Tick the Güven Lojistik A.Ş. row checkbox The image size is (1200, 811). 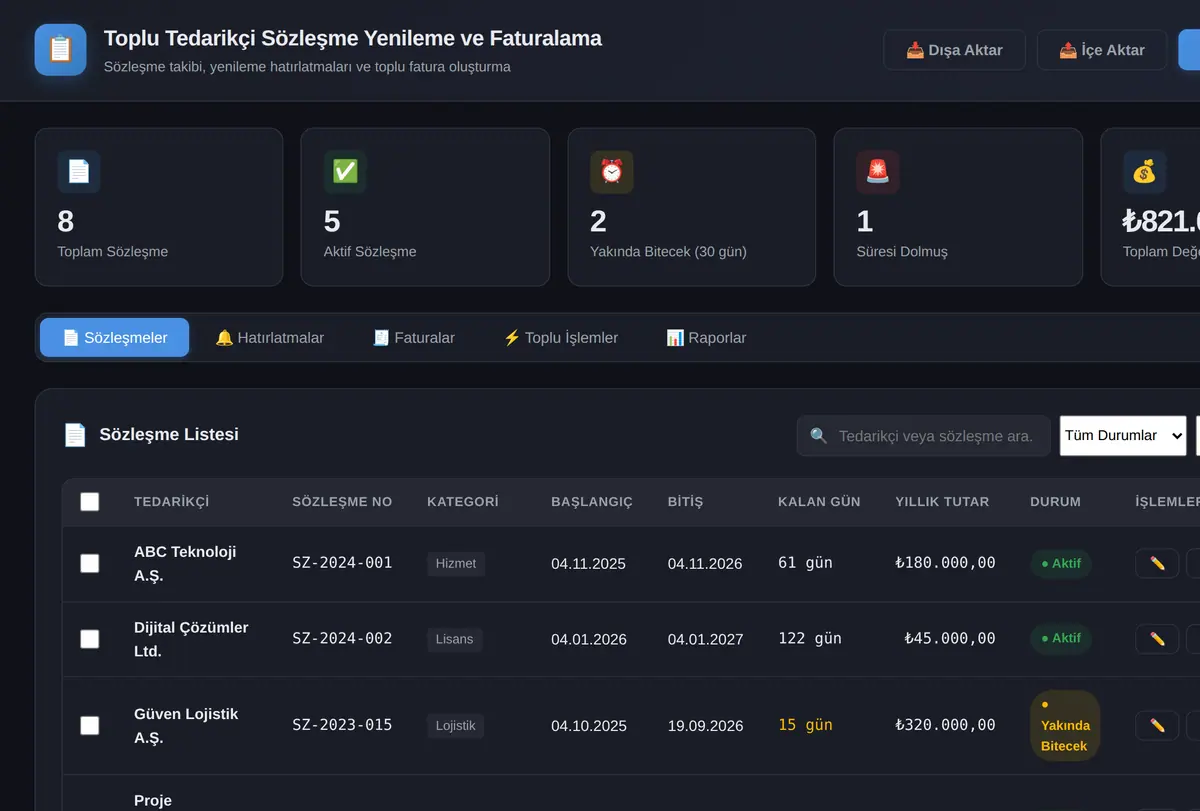[90, 725]
